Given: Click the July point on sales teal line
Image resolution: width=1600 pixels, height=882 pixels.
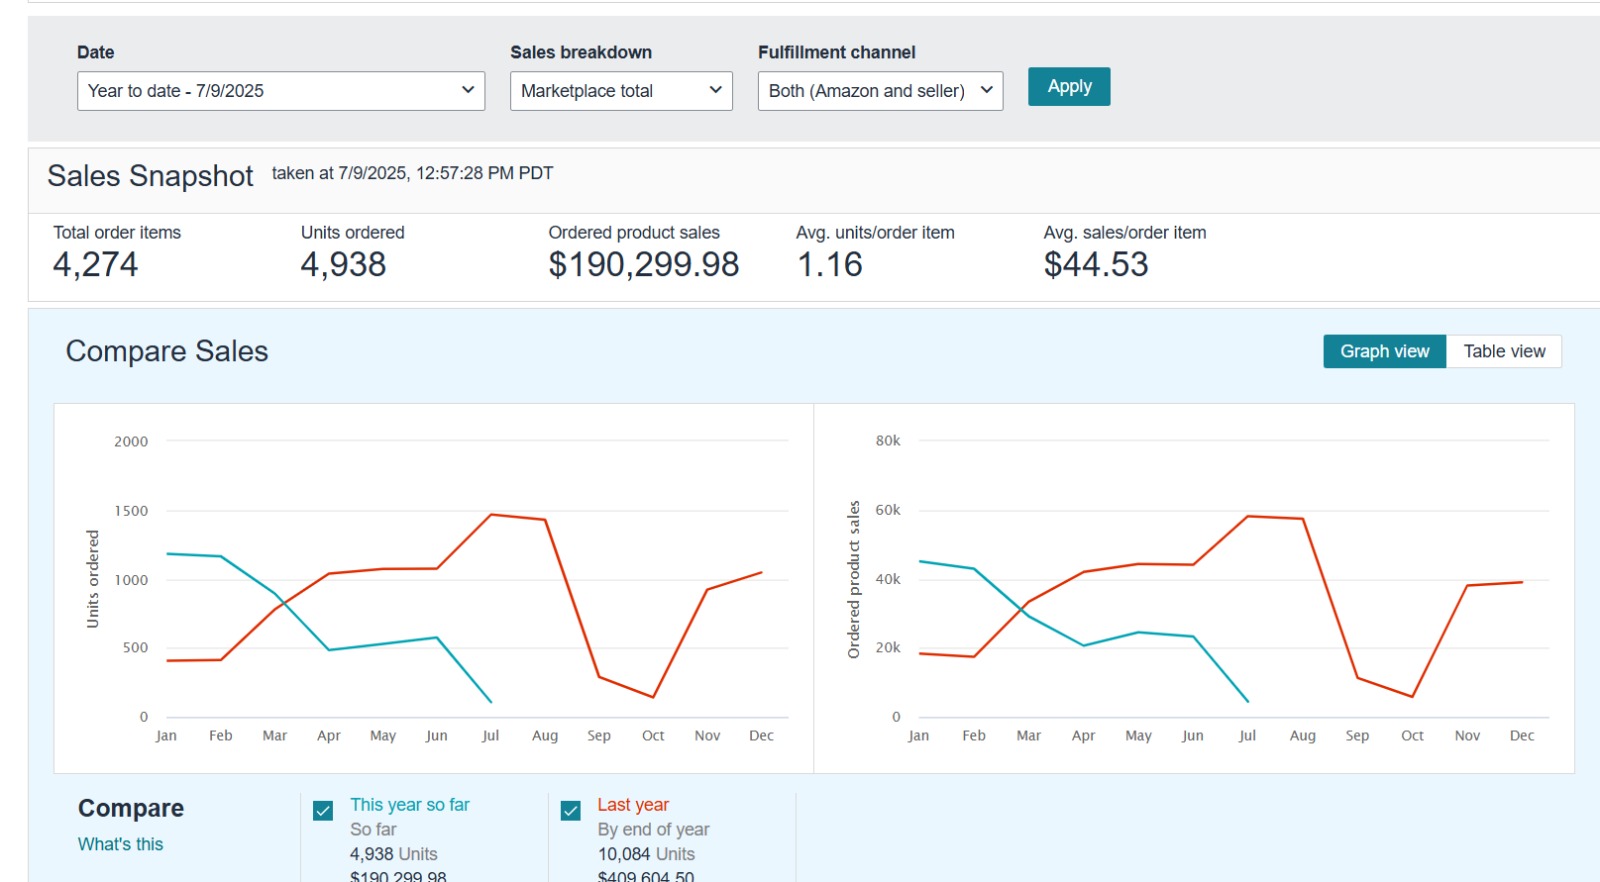Looking at the screenshot, I should pyautogui.click(x=1247, y=702).
